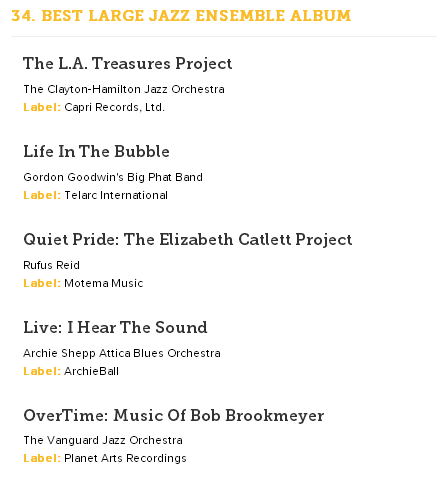The width and height of the screenshot is (437, 486).
Task: Click the Rufus Reid artist name
Action: (51, 265)
